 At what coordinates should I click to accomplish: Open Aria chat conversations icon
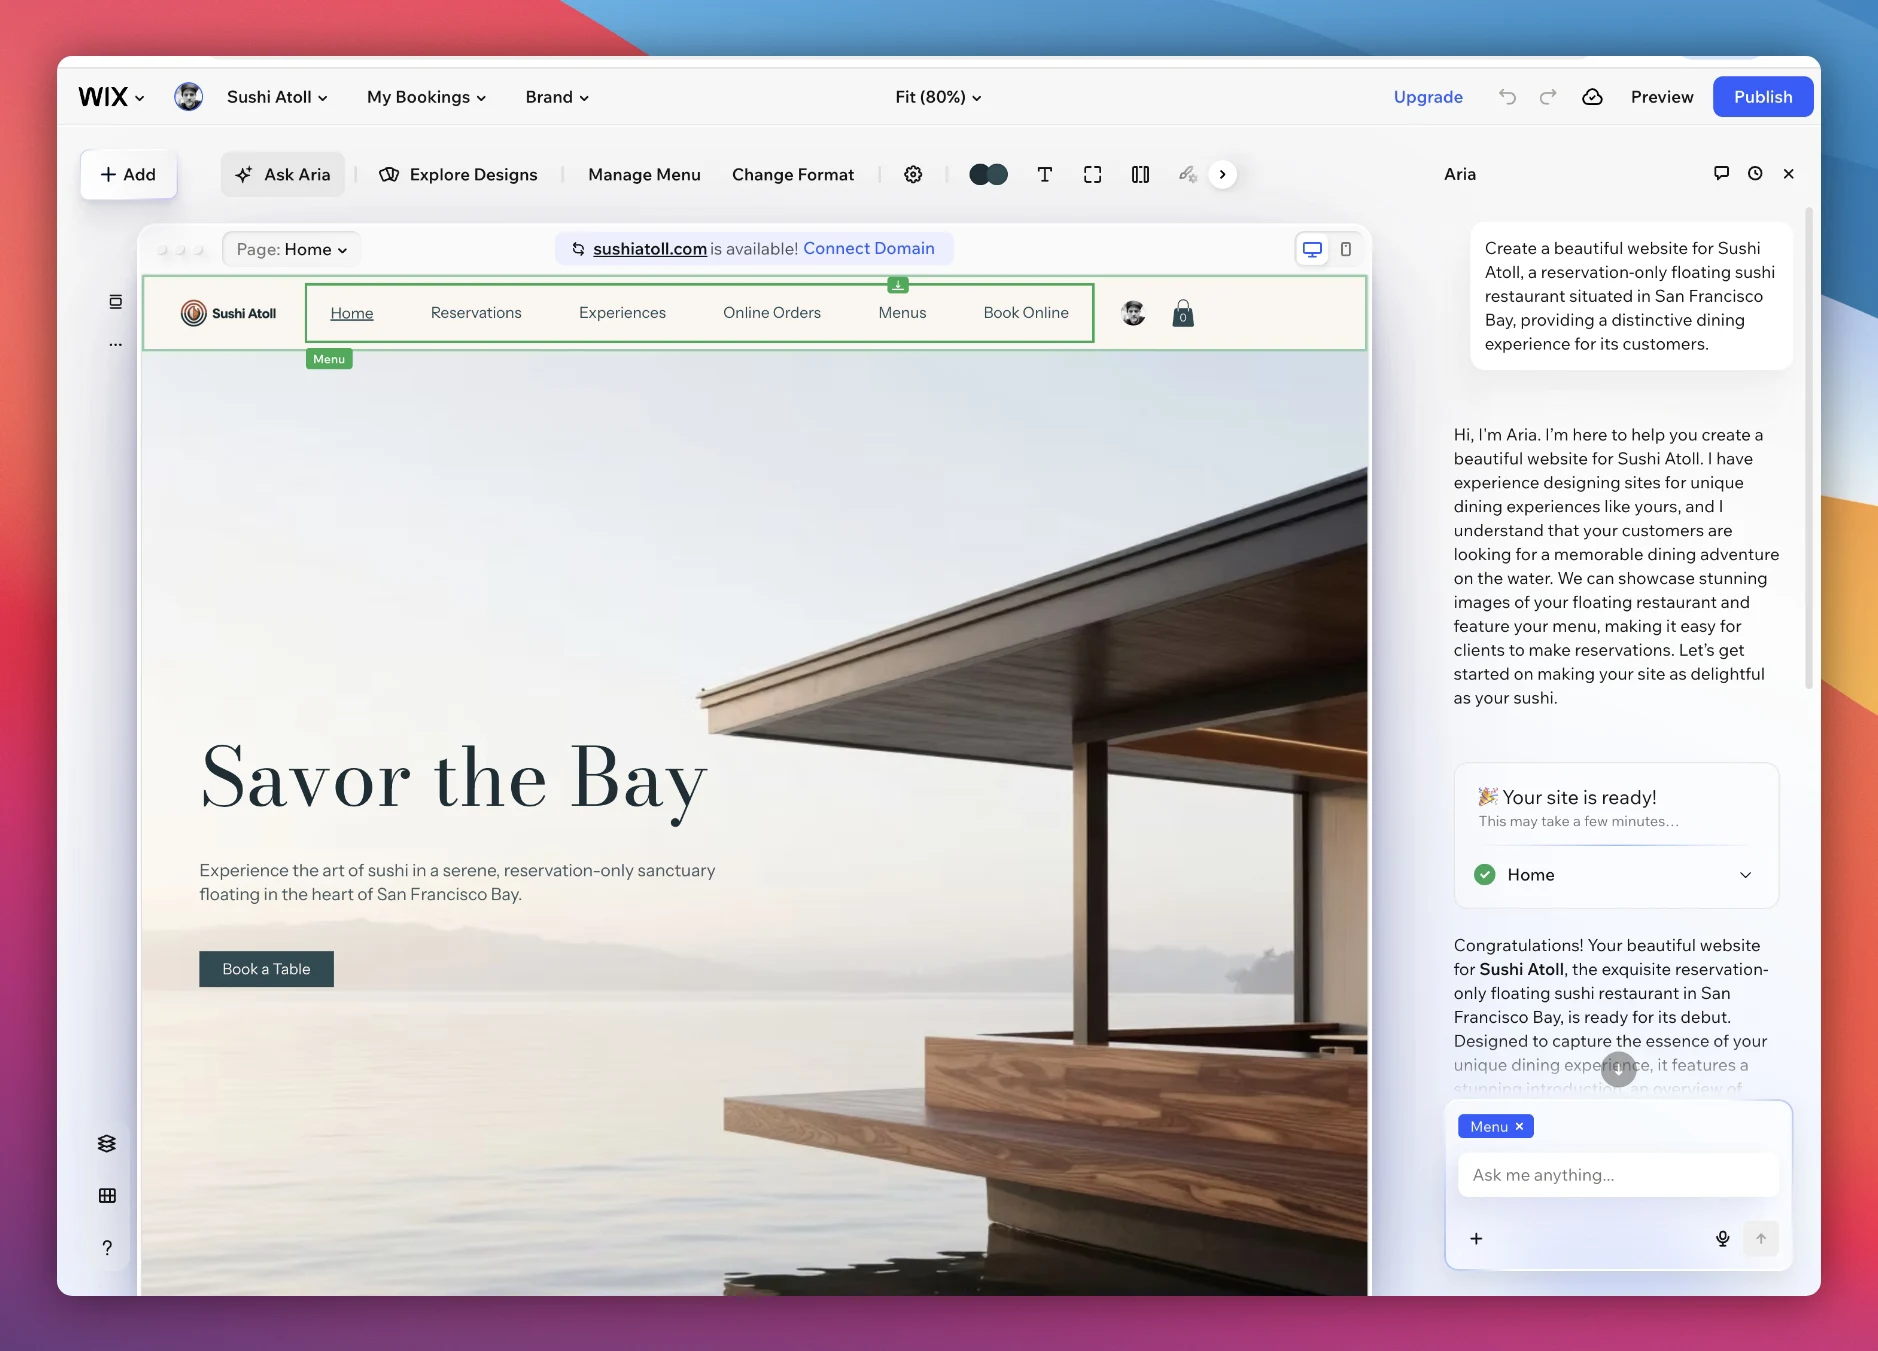(x=1721, y=174)
